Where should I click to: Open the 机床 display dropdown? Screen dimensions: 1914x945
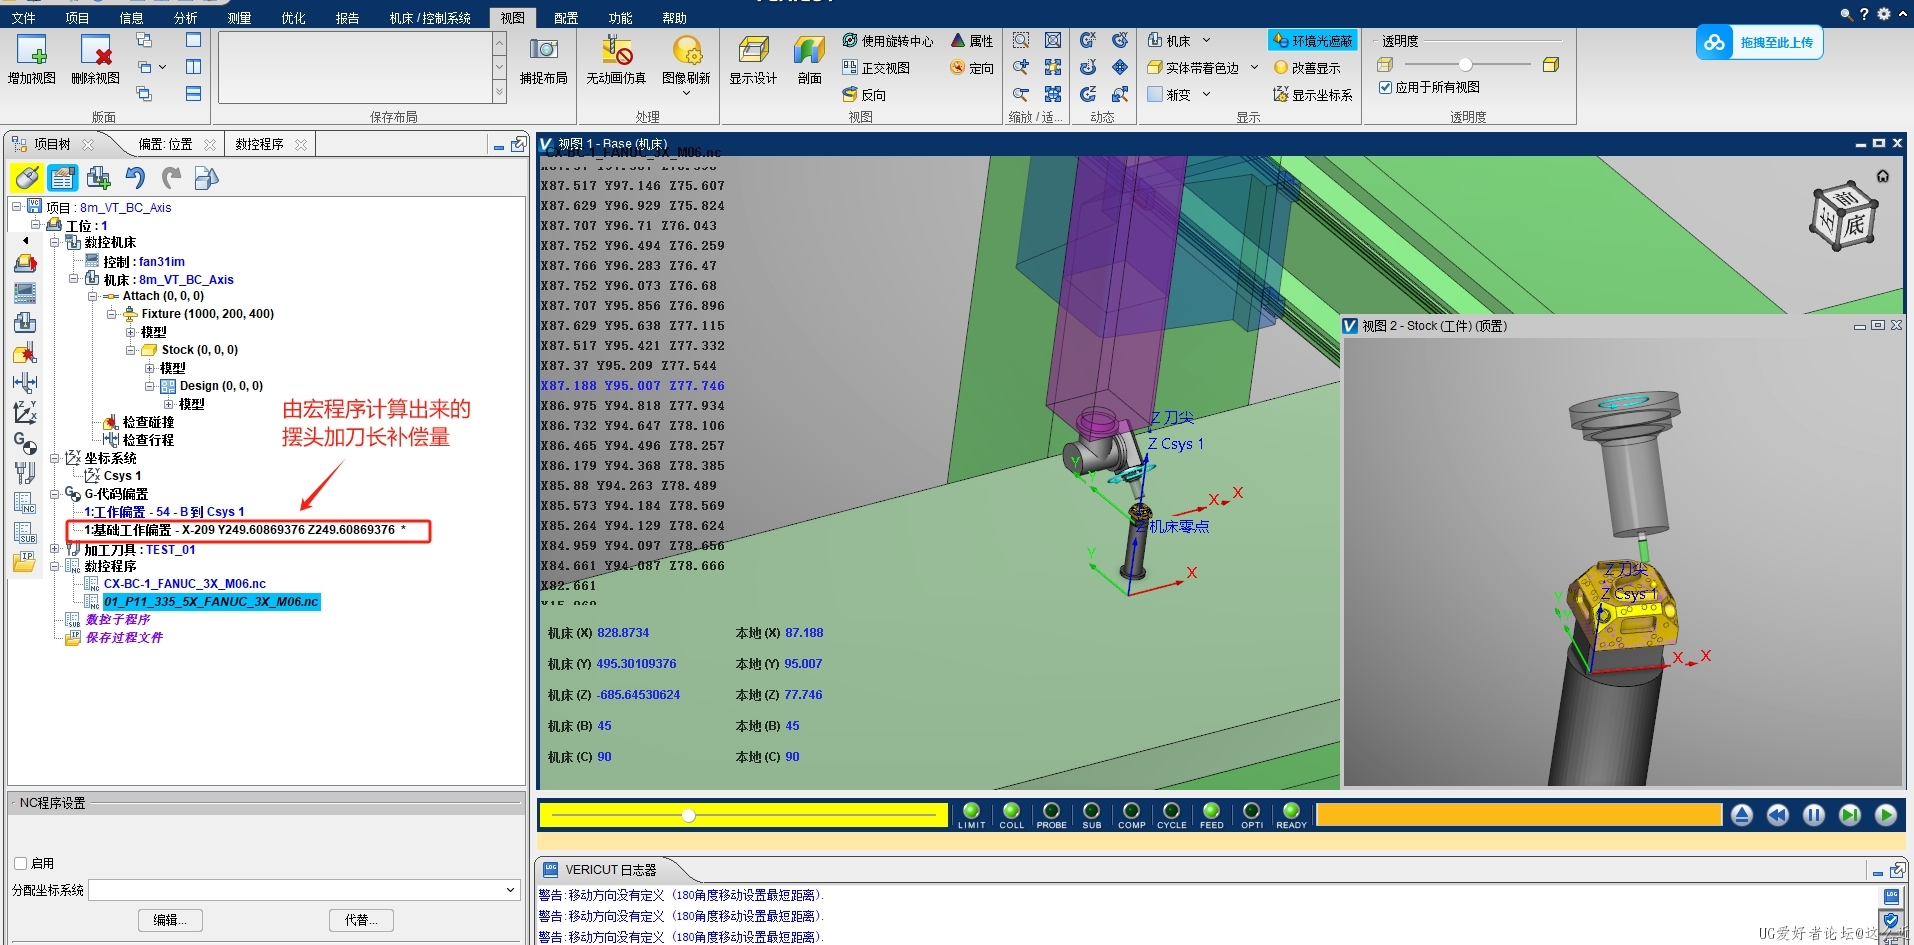tap(1206, 41)
